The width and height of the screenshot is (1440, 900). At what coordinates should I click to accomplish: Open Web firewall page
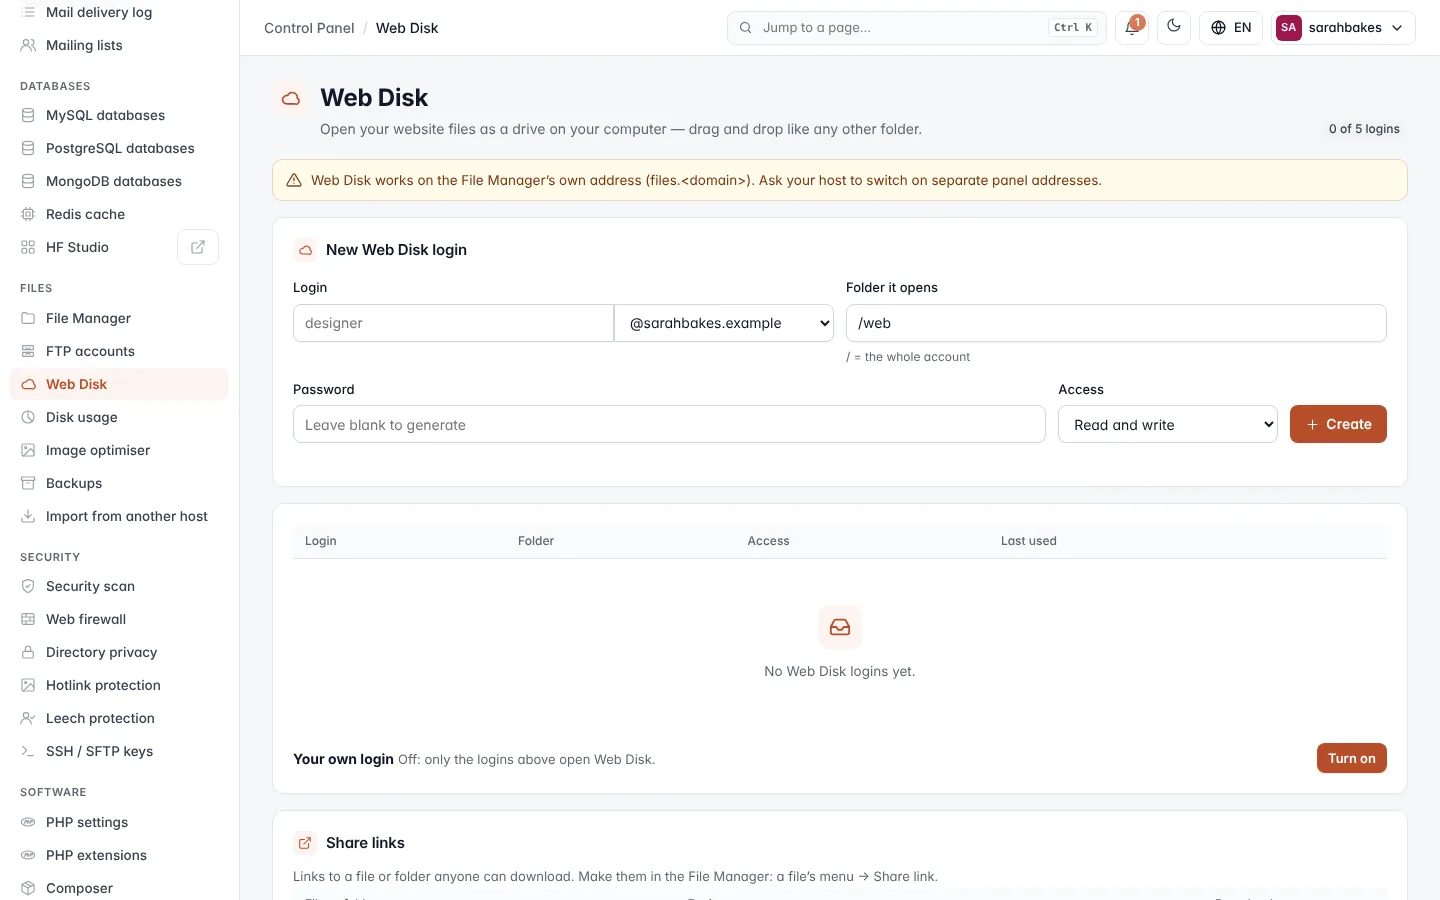(x=119, y=619)
